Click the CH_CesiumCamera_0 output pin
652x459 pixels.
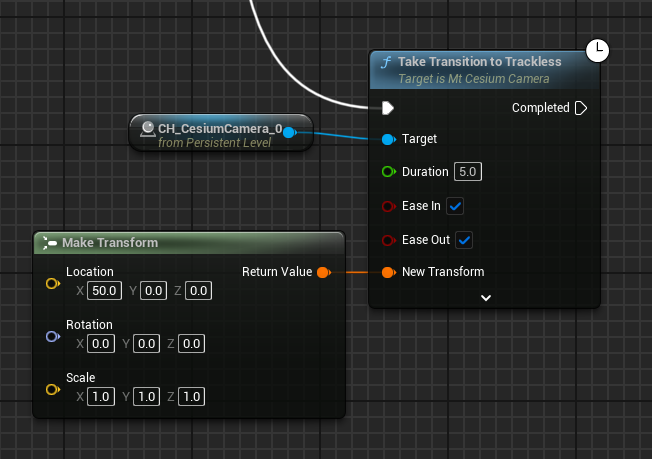pos(289,131)
